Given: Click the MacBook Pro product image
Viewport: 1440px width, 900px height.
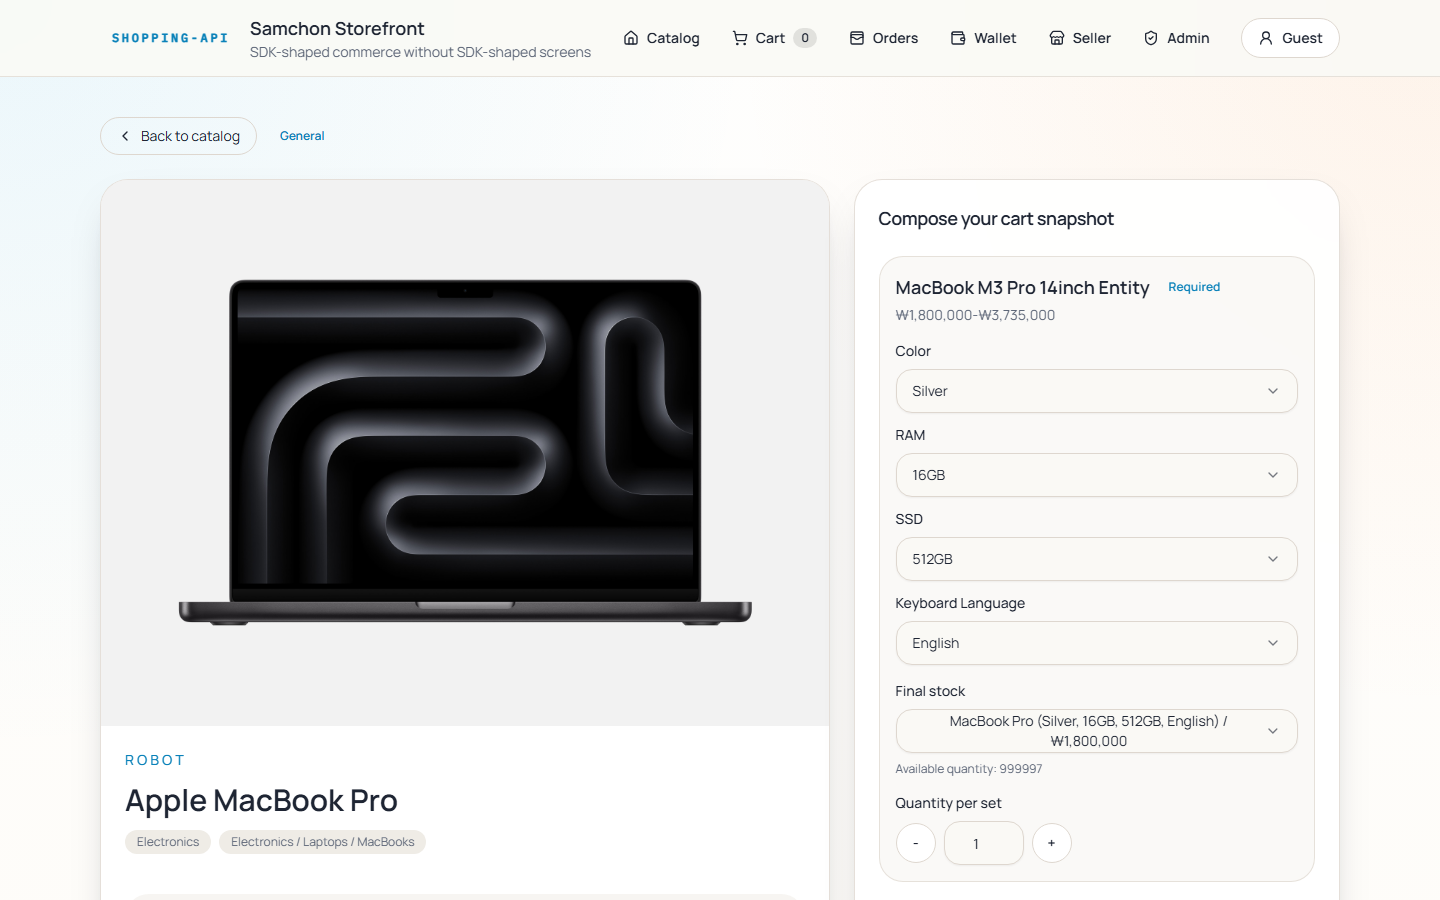Looking at the screenshot, I should (x=465, y=452).
